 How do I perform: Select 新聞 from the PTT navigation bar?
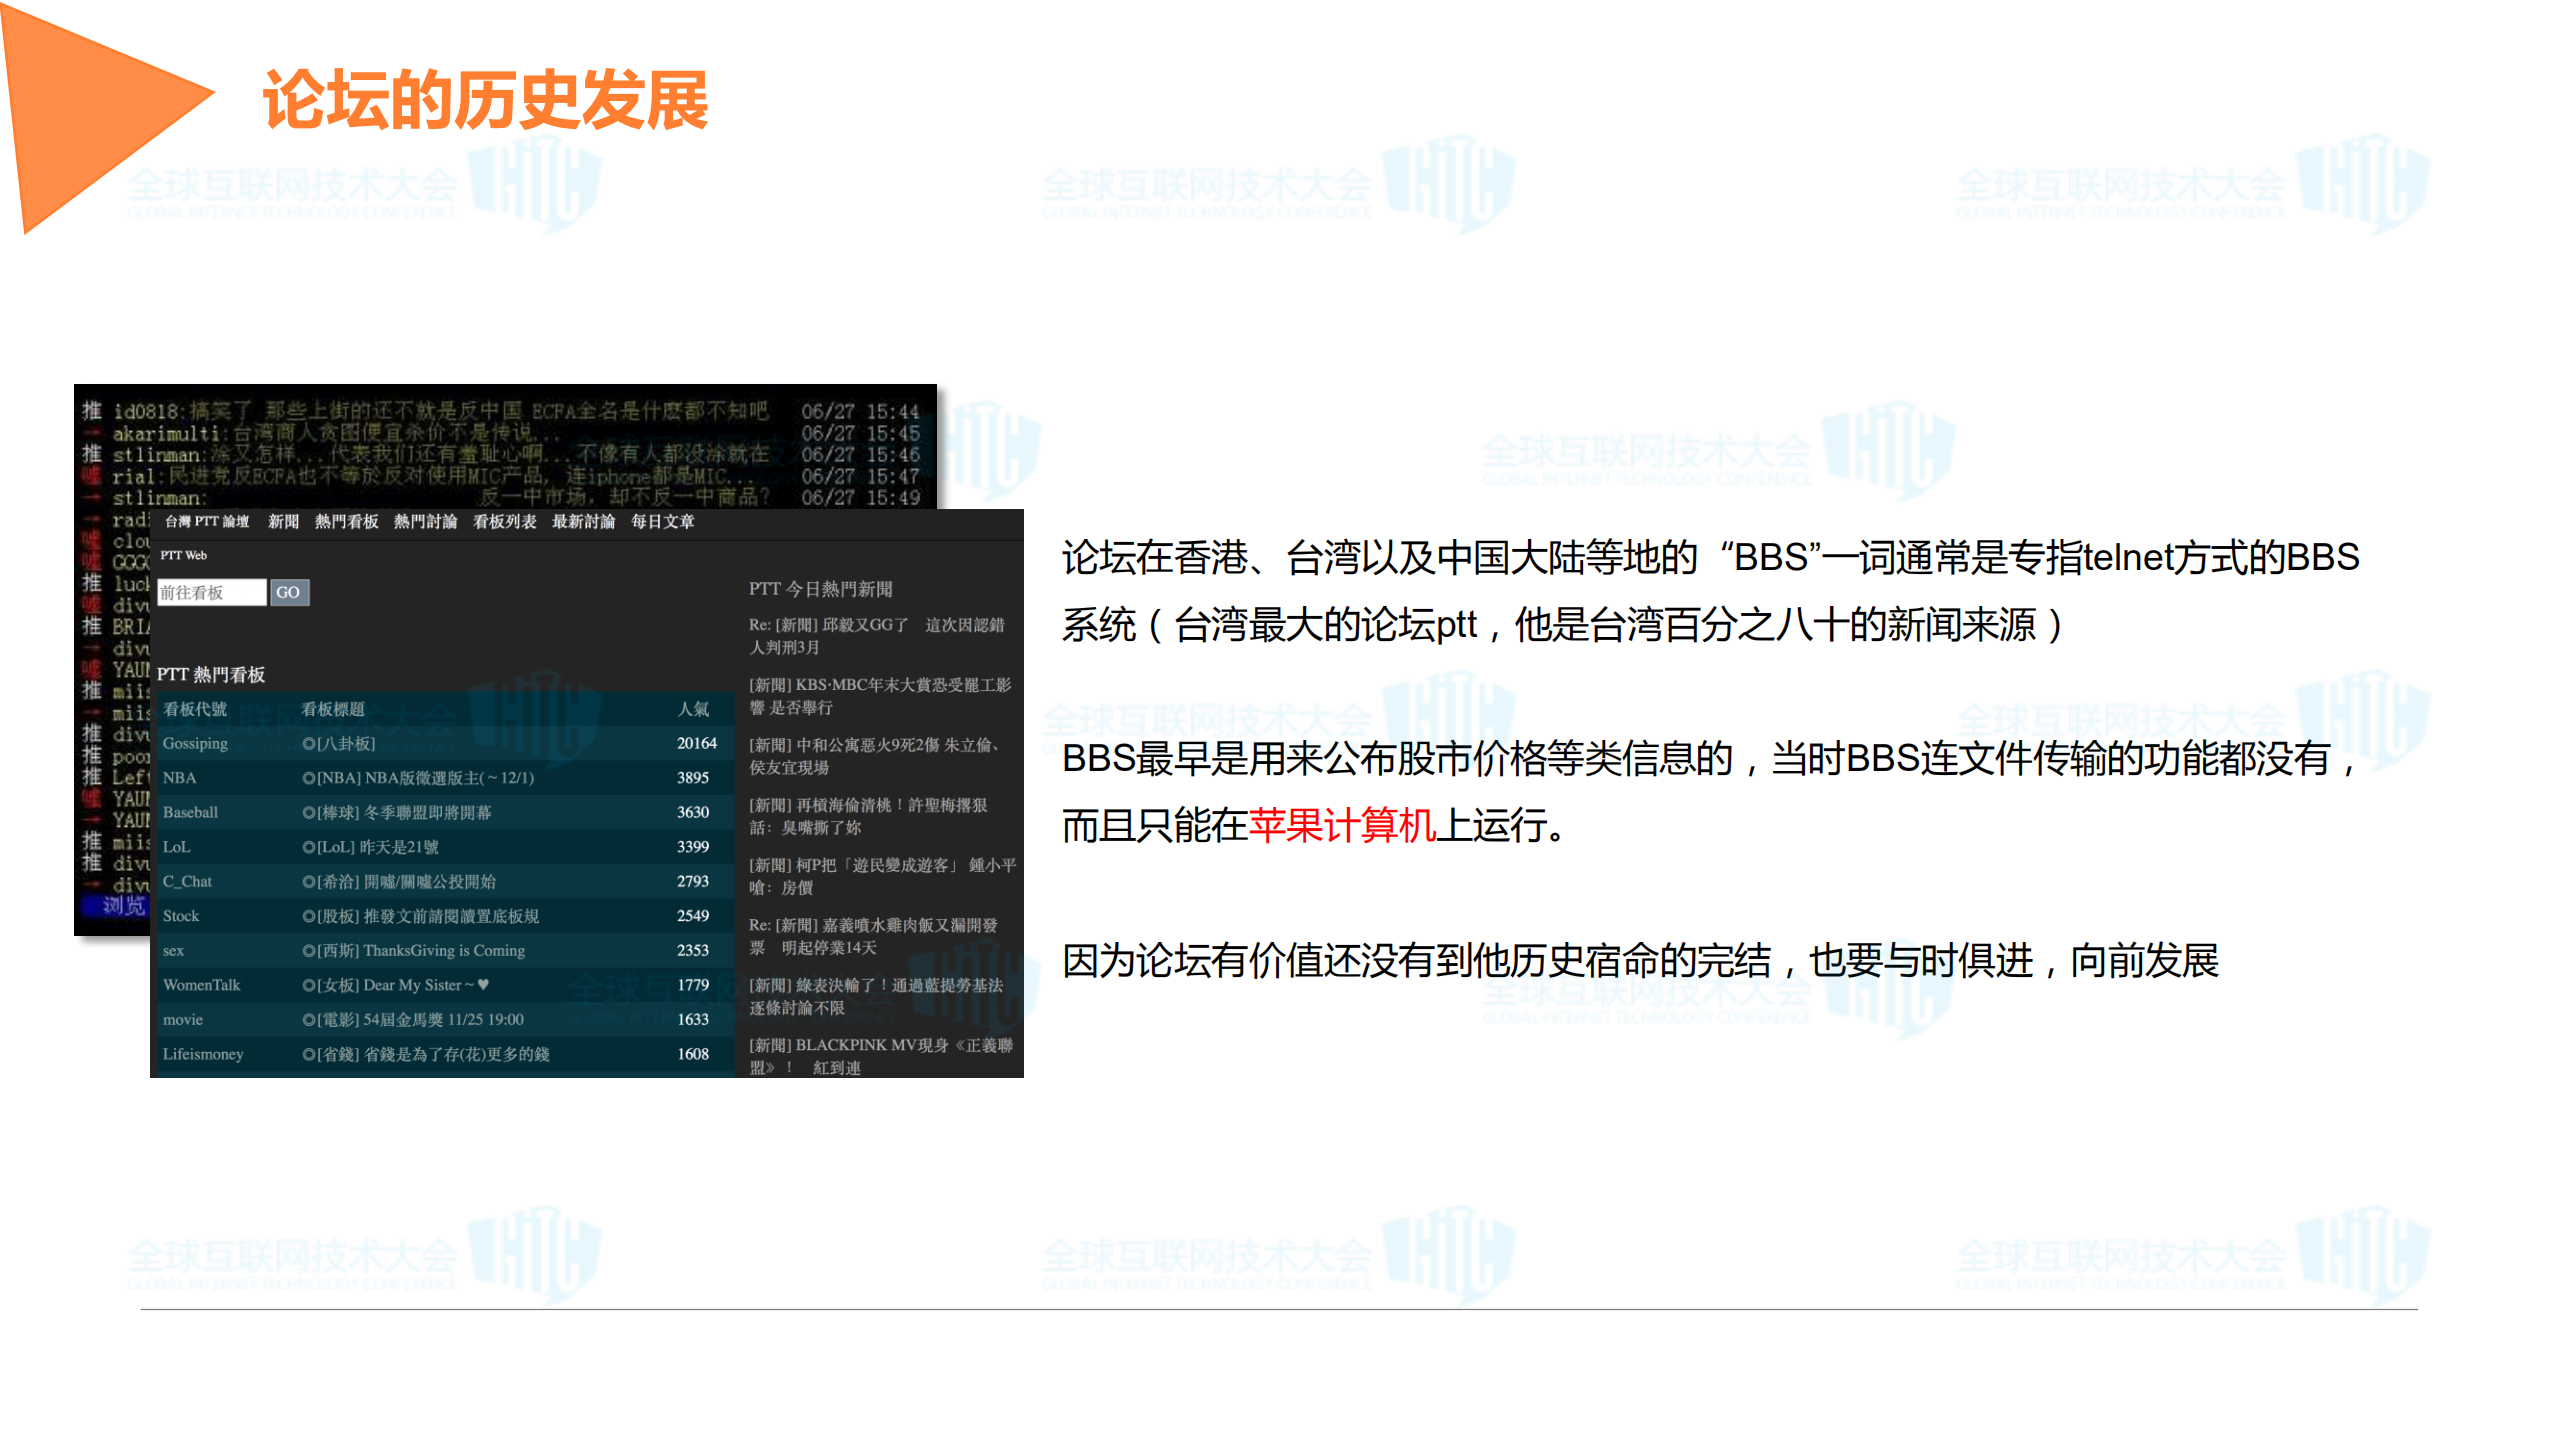coord(283,522)
